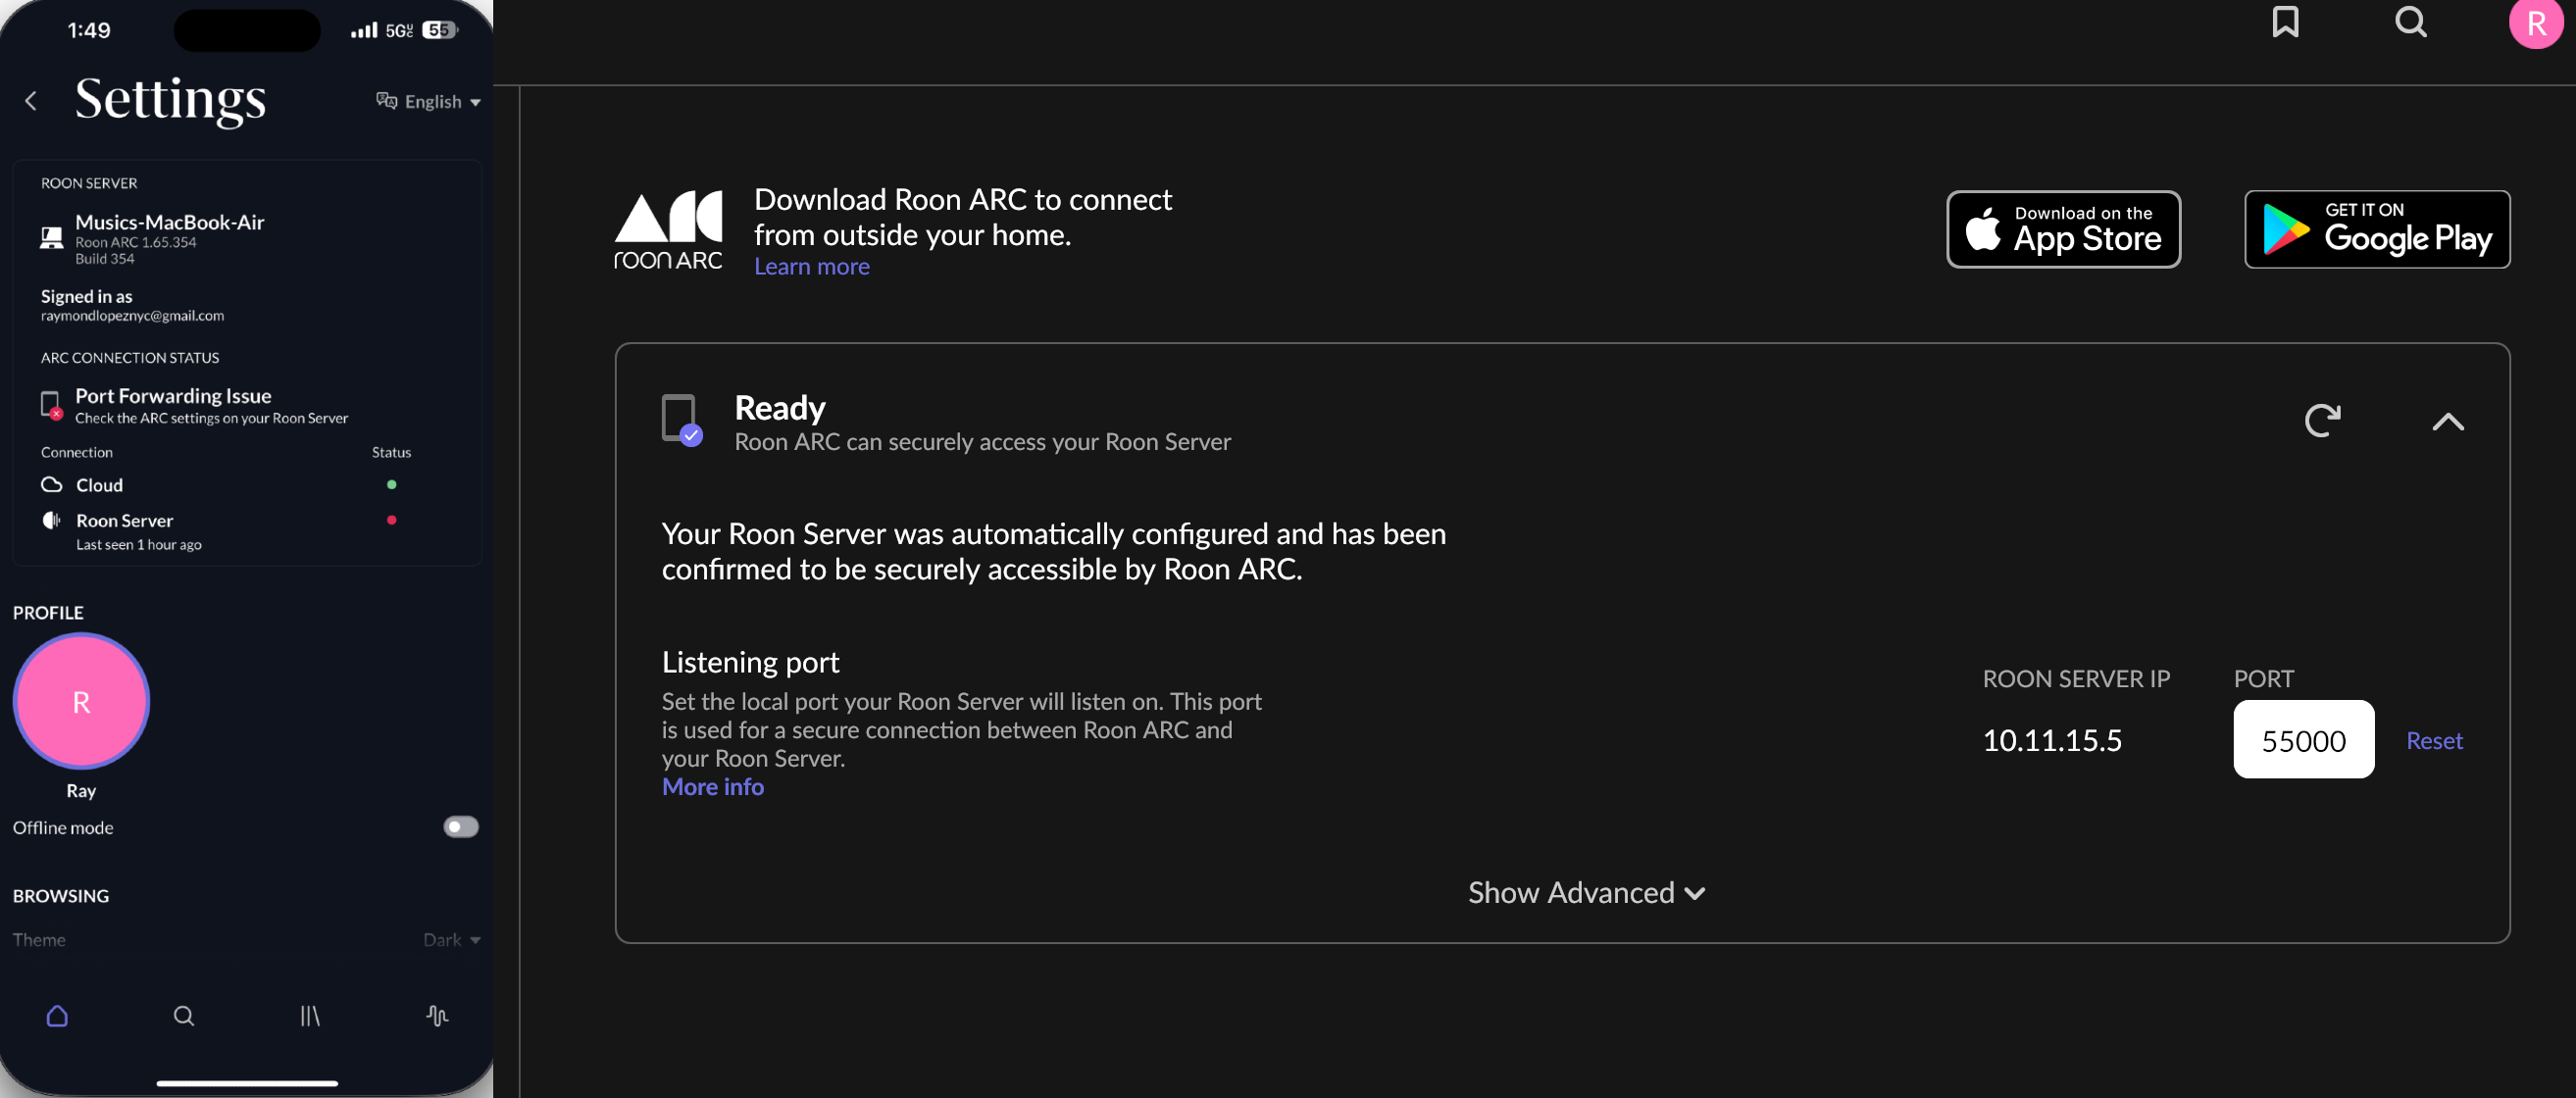
Task: Toggle Offline mode switch
Action: (x=460, y=826)
